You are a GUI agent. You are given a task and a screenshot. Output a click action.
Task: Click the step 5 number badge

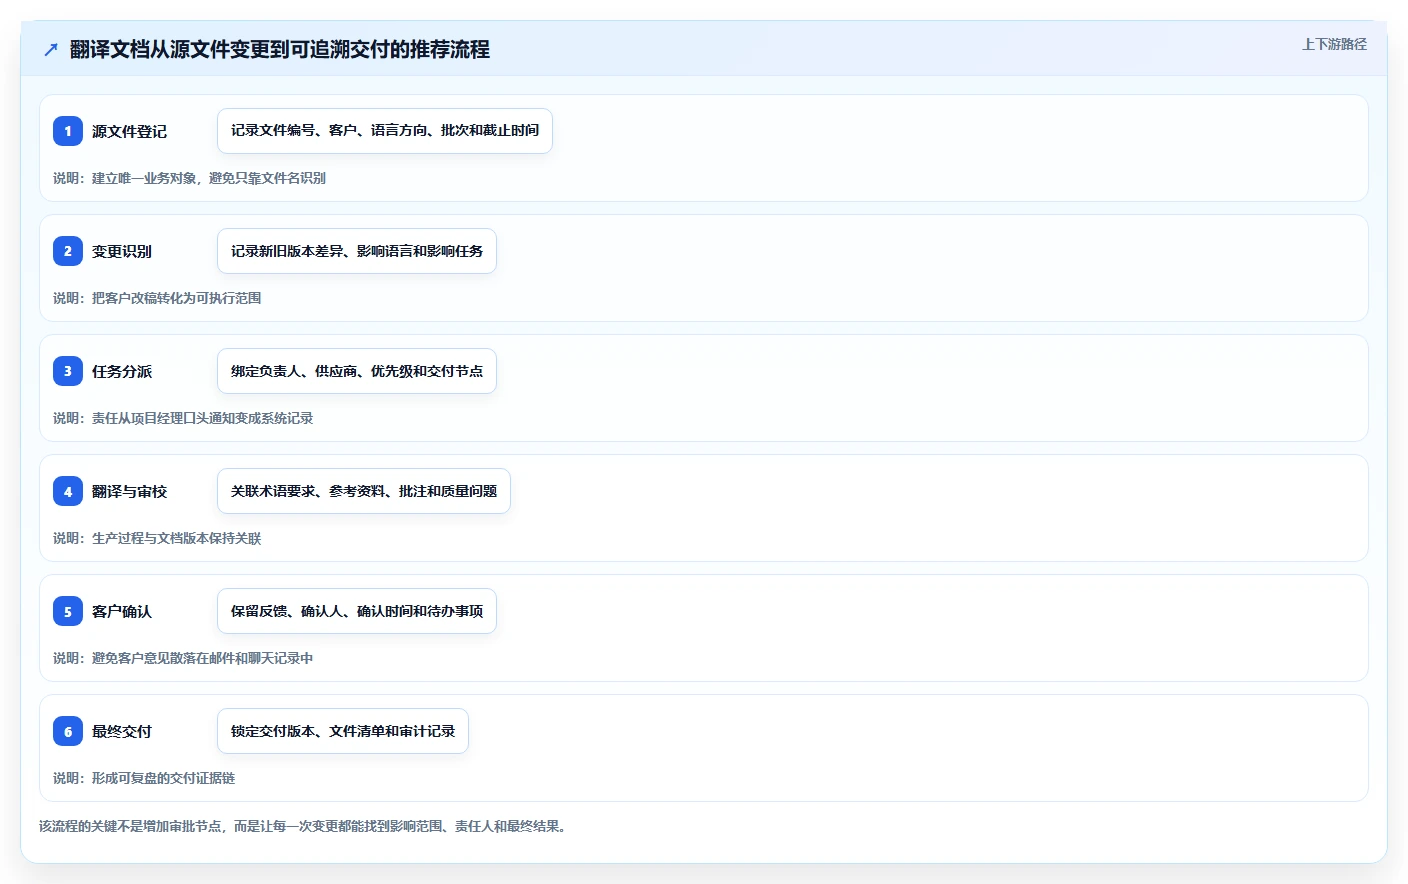click(x=68, y=611)
